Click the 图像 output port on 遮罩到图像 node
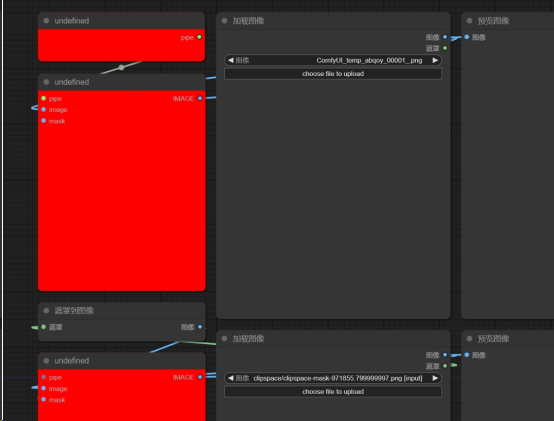 click(x=200, y=327)
